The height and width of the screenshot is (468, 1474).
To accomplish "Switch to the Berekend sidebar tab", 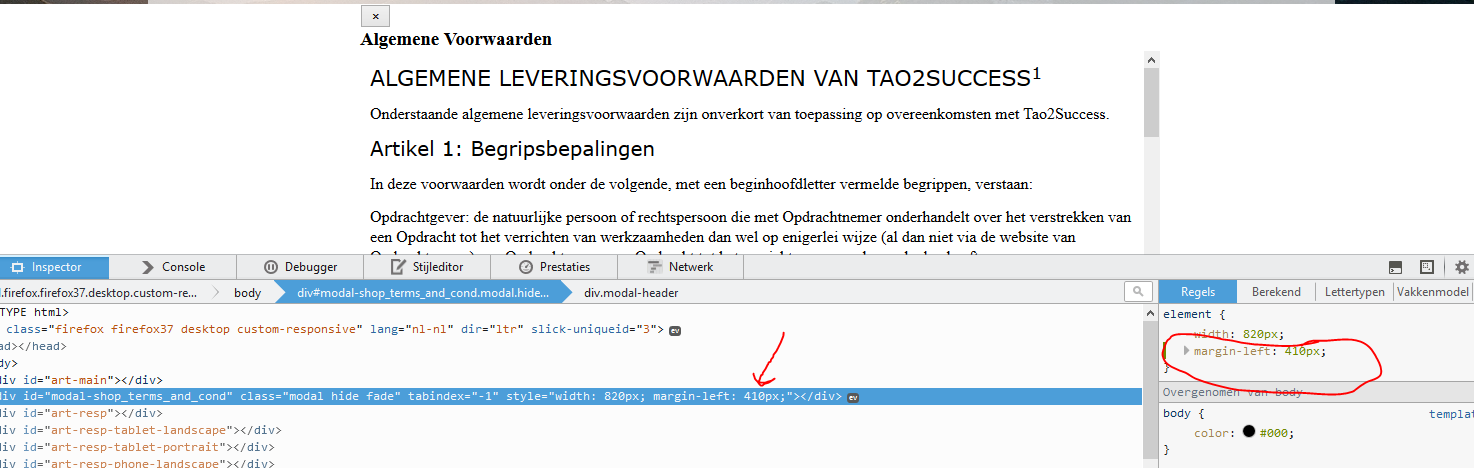I will pyautogui.click(x=1276, y=292).
